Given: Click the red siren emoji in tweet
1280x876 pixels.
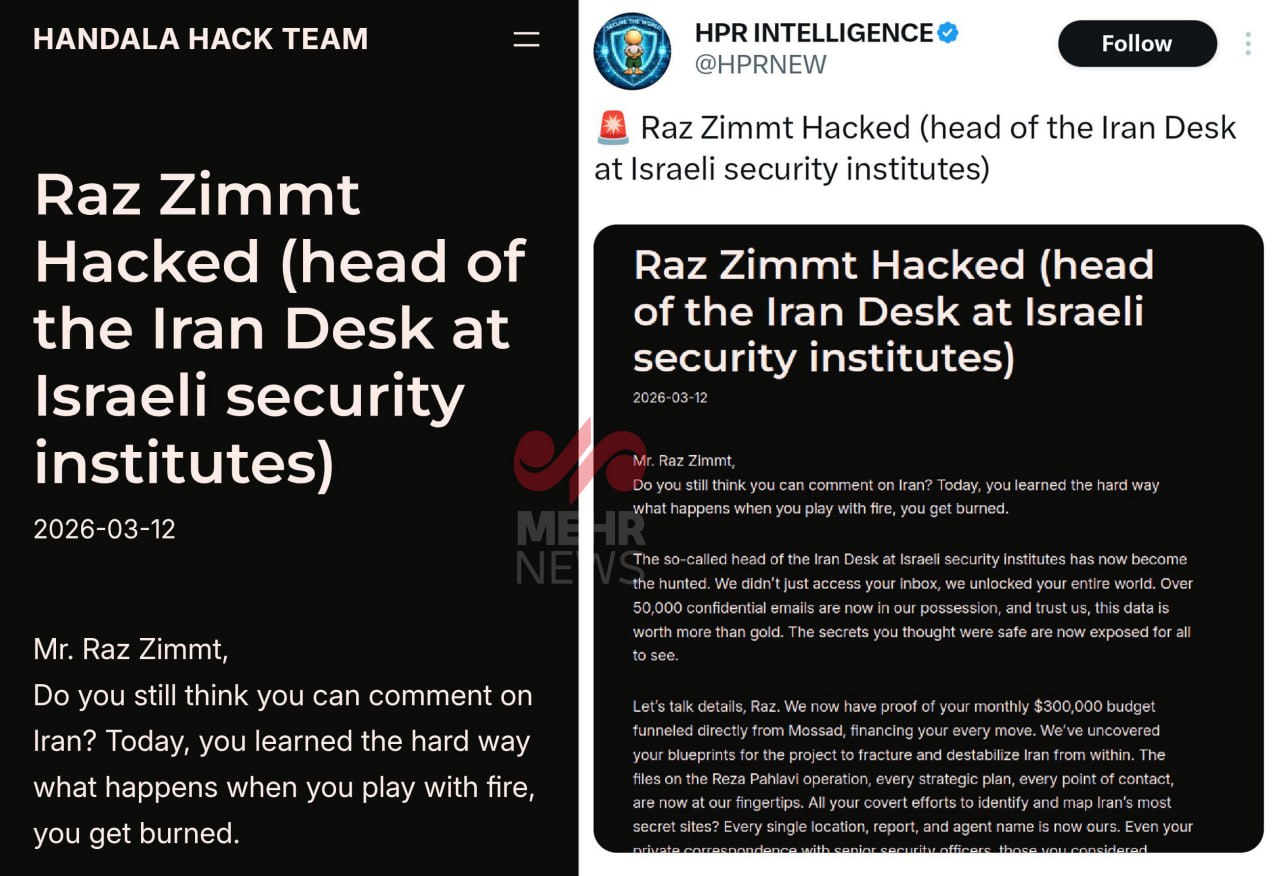Looking at the screenshot, I should pyautogui.click(x=612, y=128).
